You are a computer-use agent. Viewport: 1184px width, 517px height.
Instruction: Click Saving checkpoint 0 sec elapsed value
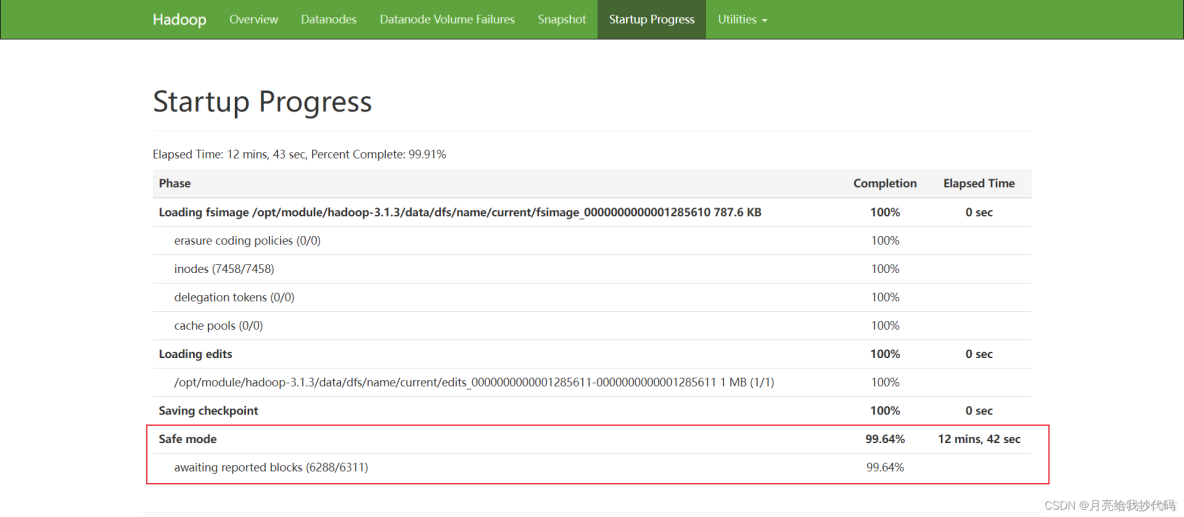pyautogui.click(x=979, y=411)
